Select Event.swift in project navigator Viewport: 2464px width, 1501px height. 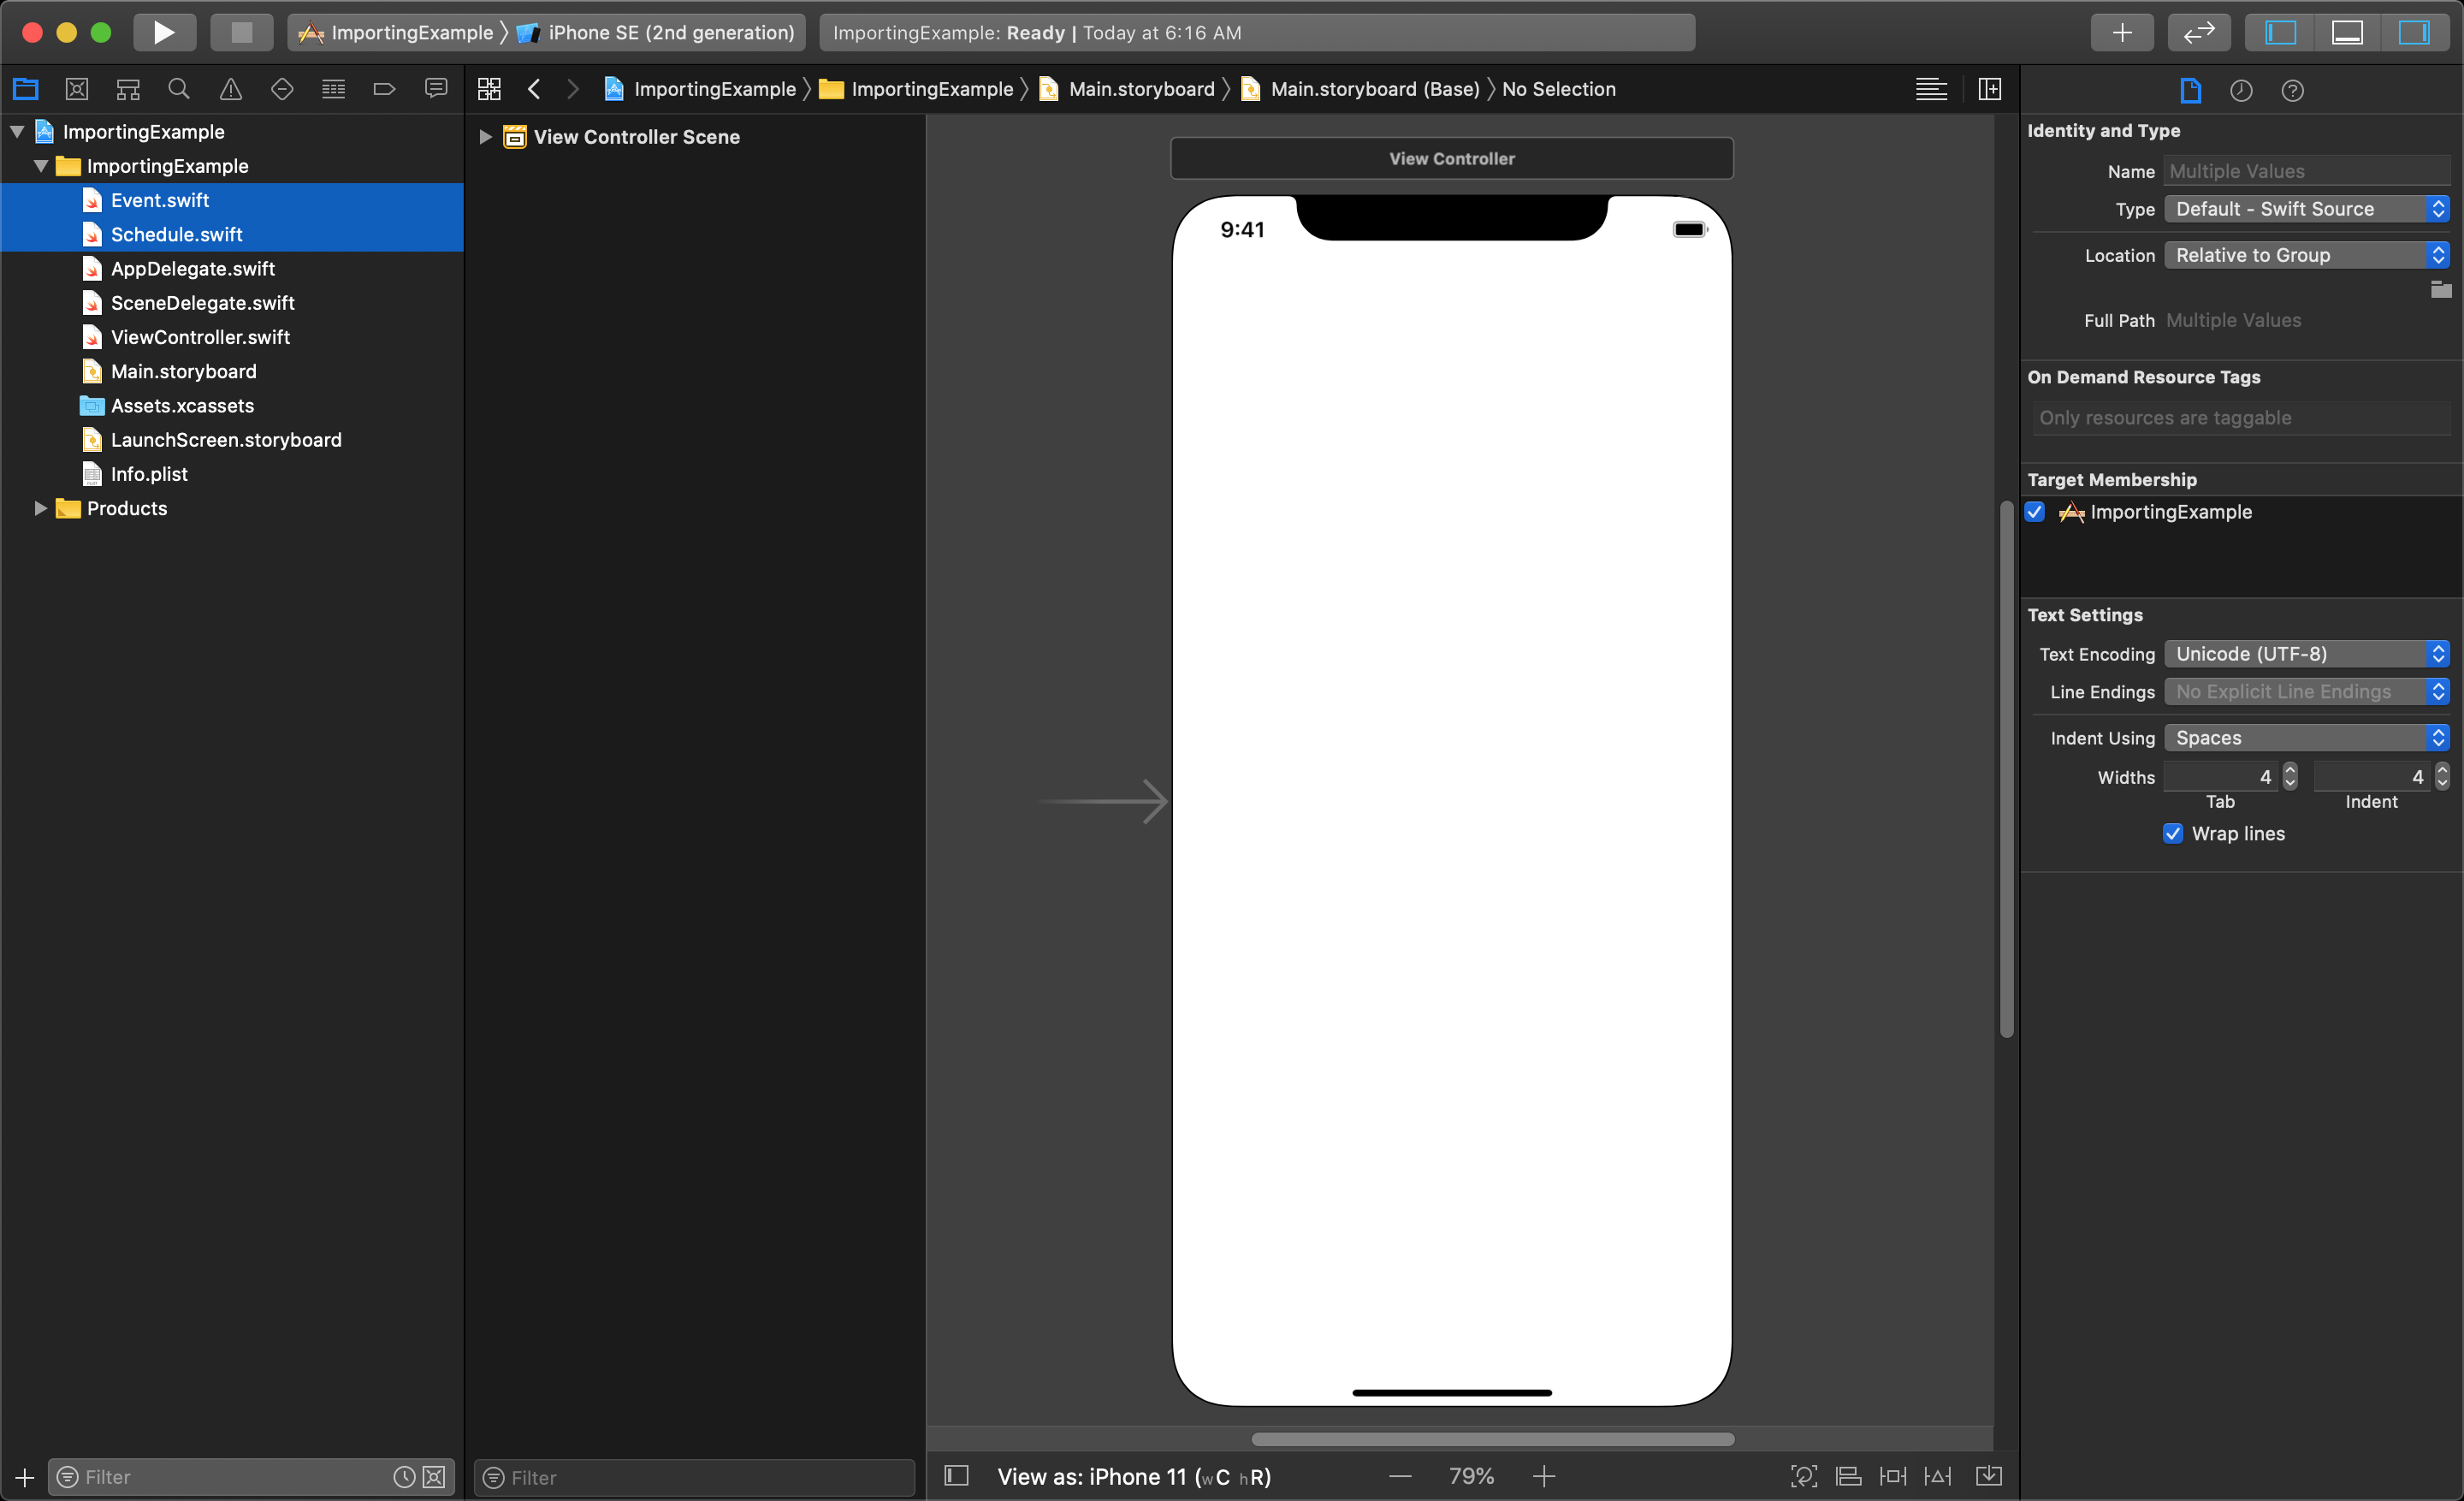(160, 199)
